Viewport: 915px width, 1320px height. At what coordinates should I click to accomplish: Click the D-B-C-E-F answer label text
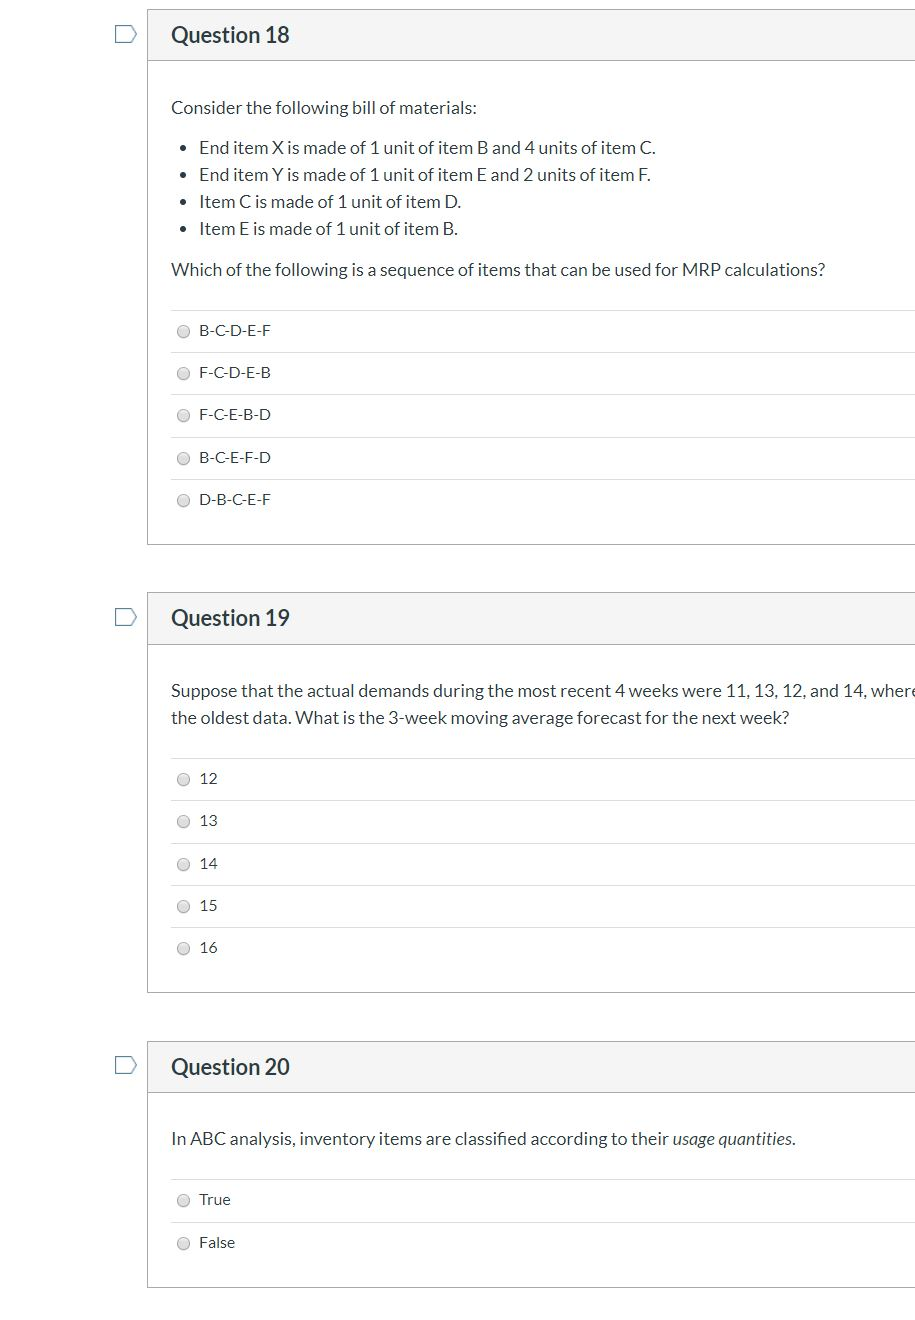pyautogui.click(x=235, y=499)
